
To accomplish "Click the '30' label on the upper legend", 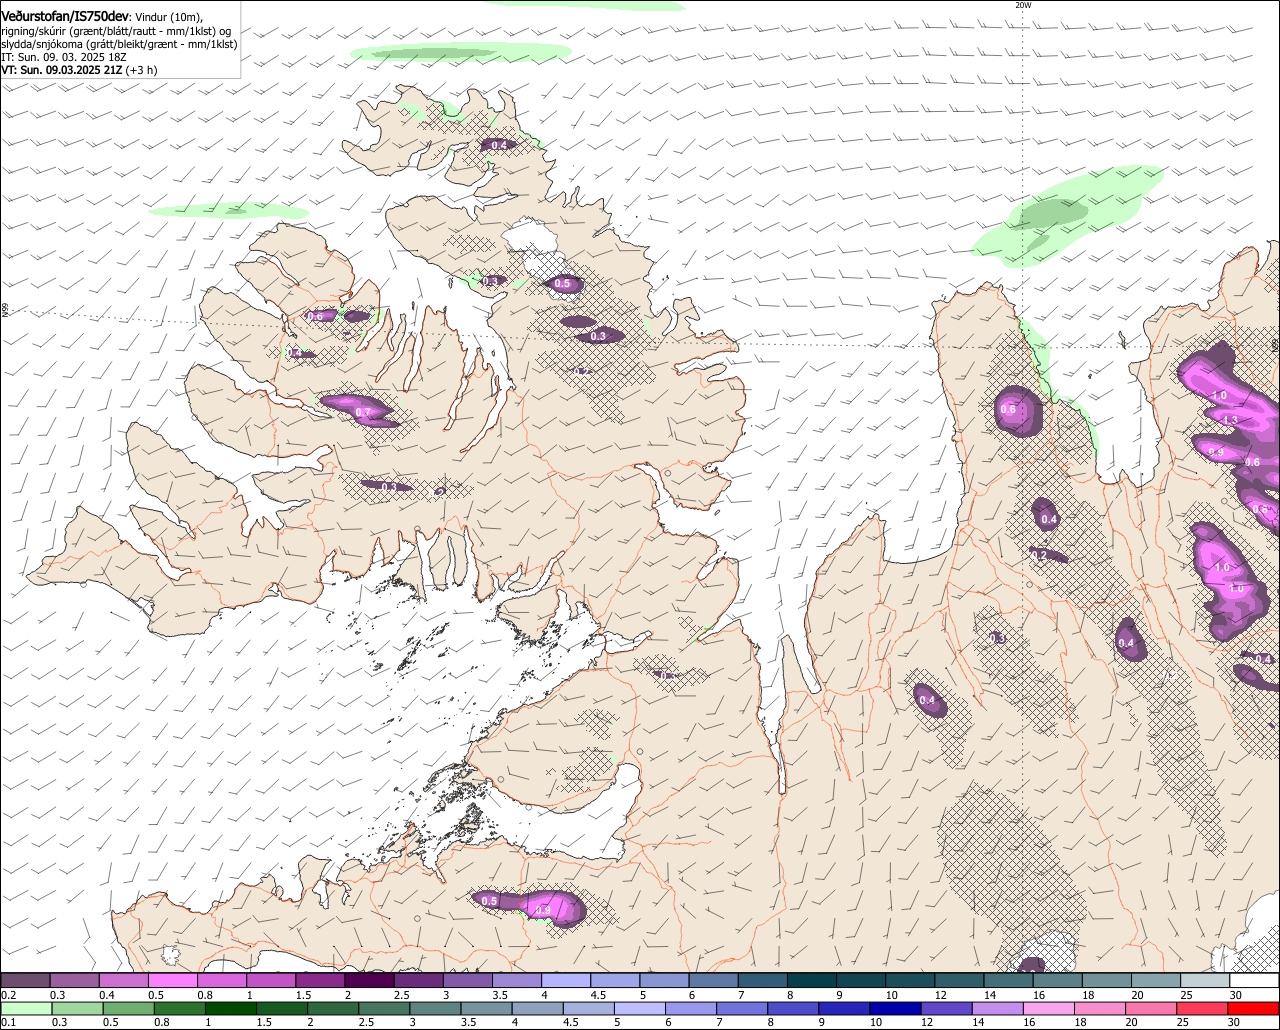I will pyautogui.click(x=1235, y=995).
